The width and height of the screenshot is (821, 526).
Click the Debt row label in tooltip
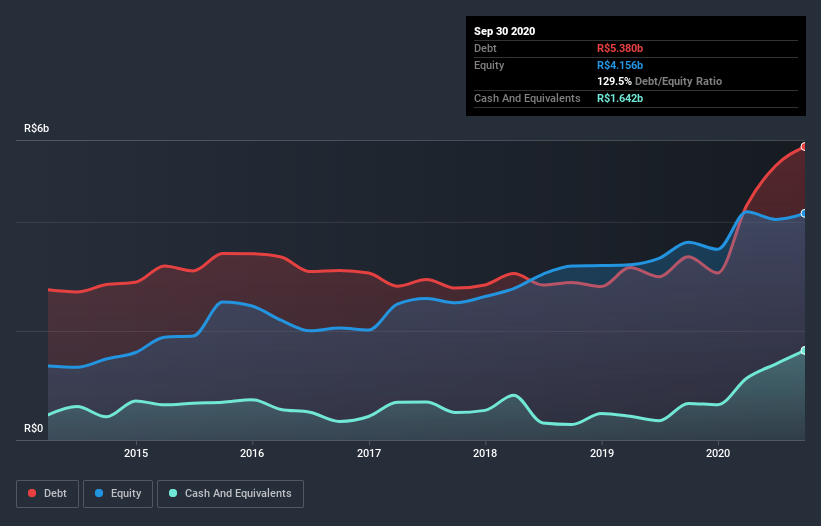pyautogui.click(x=485, y=49)
